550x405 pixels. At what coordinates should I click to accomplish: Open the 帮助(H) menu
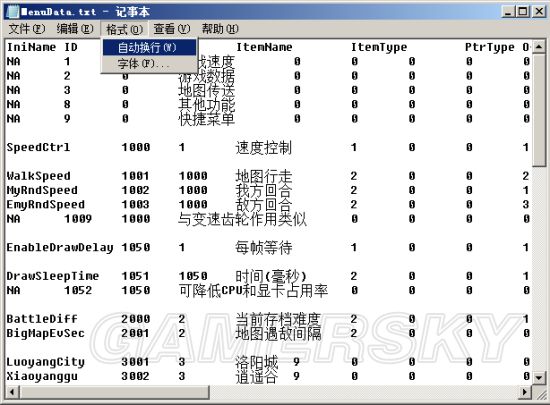(x=220, y=29)
